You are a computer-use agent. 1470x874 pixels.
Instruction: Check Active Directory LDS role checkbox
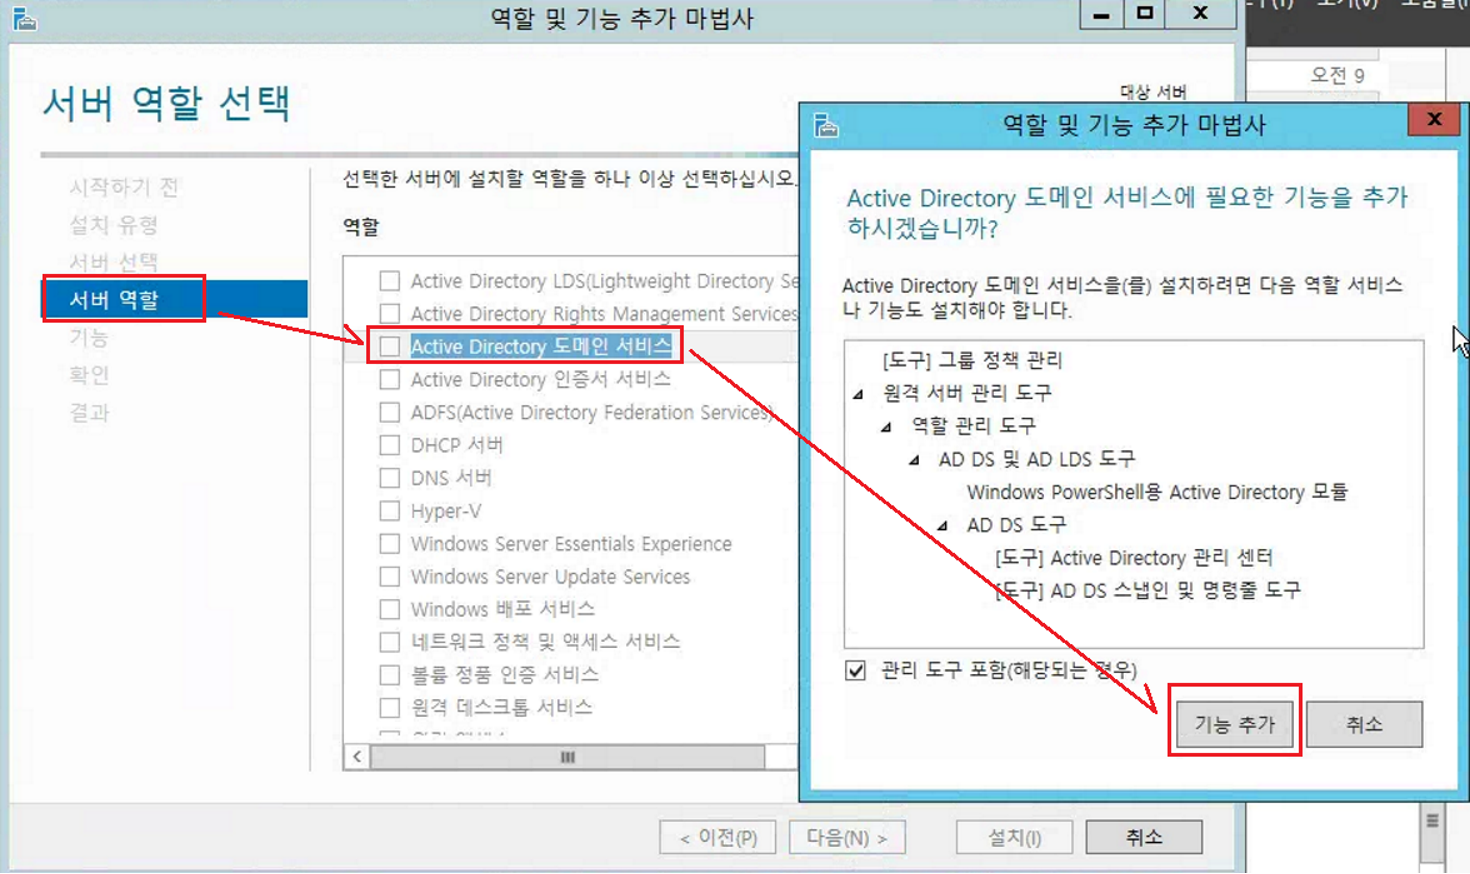click(390, 281)
